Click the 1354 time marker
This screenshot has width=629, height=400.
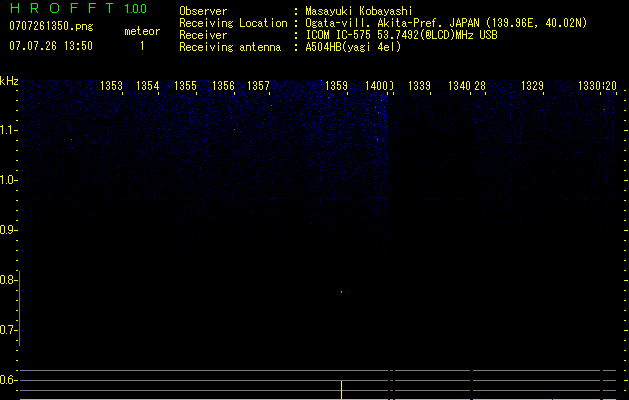pyautogui.click(x=148, y=86)
